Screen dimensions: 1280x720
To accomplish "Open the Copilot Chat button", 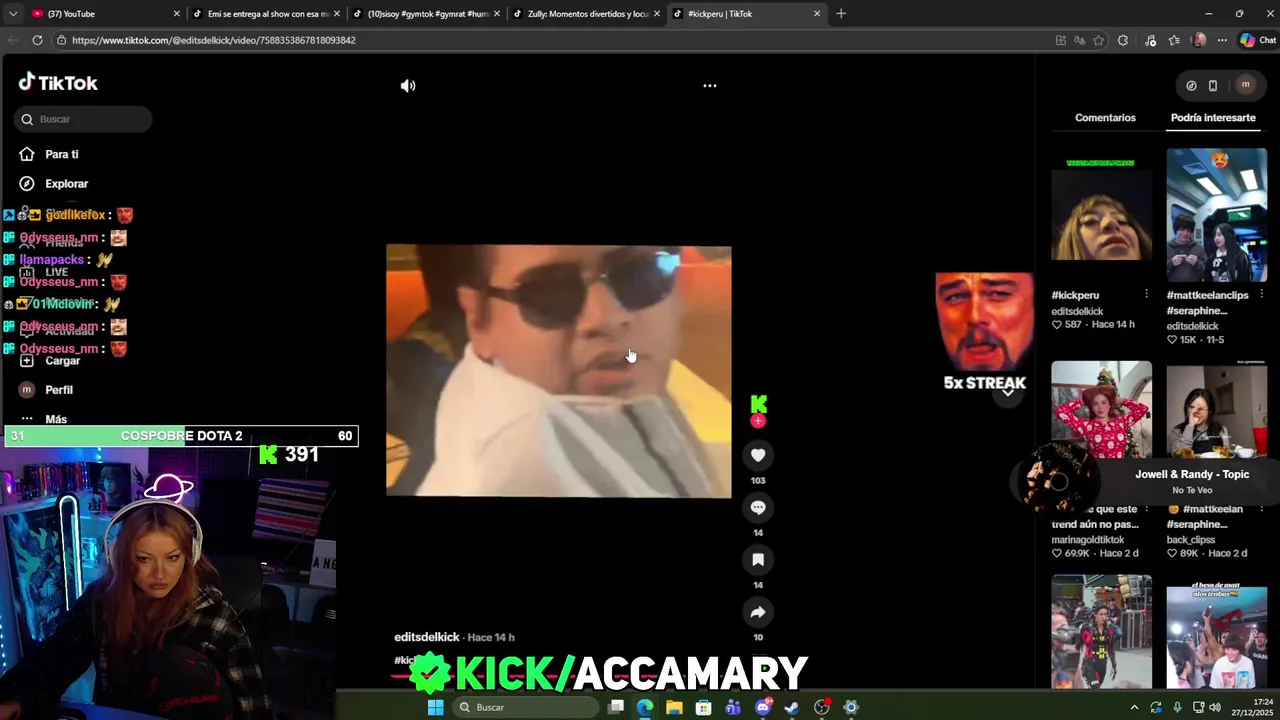I will [x=1258, y=40].
